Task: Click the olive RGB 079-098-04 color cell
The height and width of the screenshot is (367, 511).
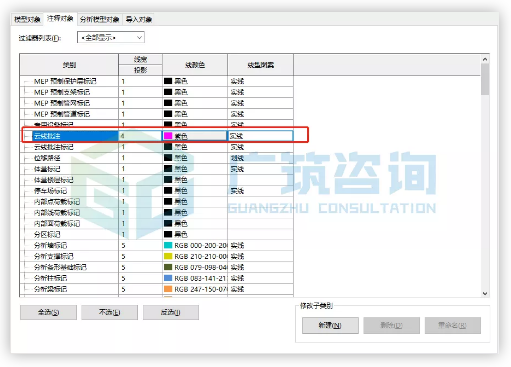Action: [x=195, y=267]
